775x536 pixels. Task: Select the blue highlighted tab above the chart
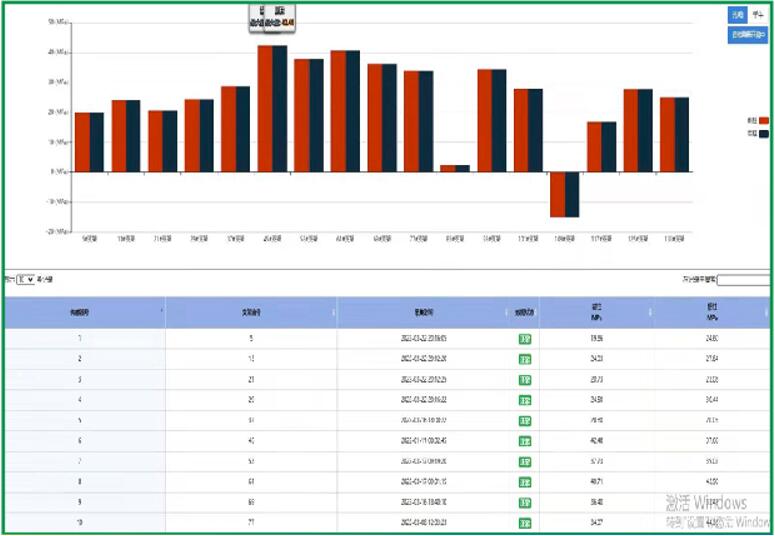click(737, 16)
